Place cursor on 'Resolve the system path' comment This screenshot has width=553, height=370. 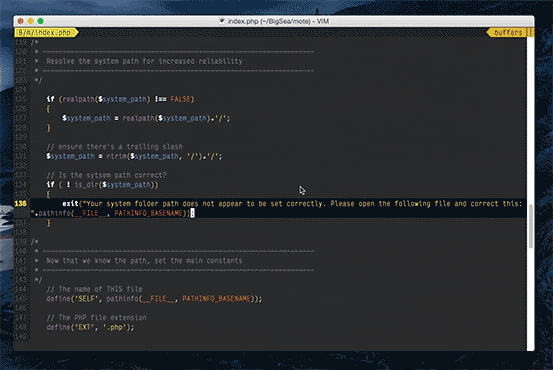pos(144,61)
